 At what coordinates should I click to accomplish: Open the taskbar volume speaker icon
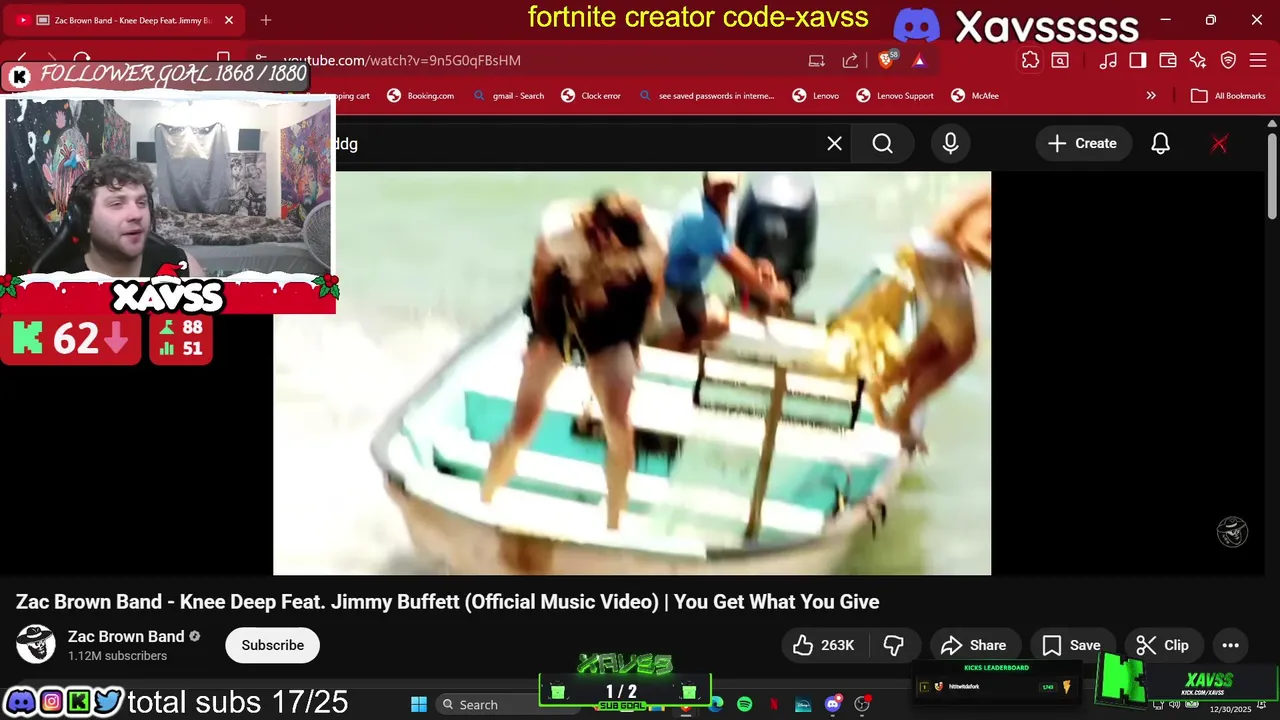[x=1174, y=704]
